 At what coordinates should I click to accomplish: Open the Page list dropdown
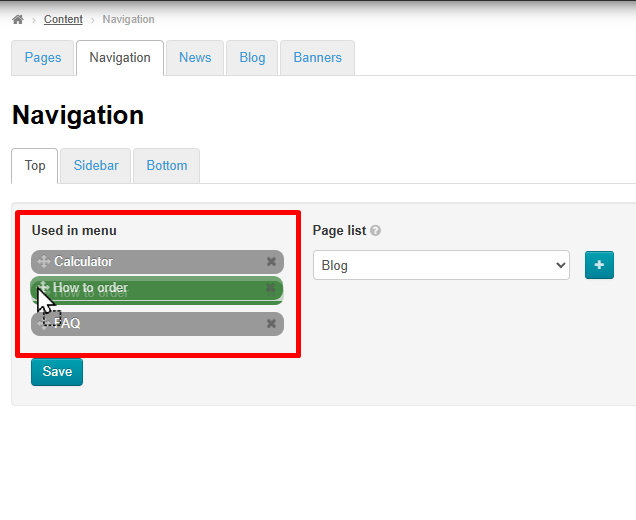pos(441,265)
